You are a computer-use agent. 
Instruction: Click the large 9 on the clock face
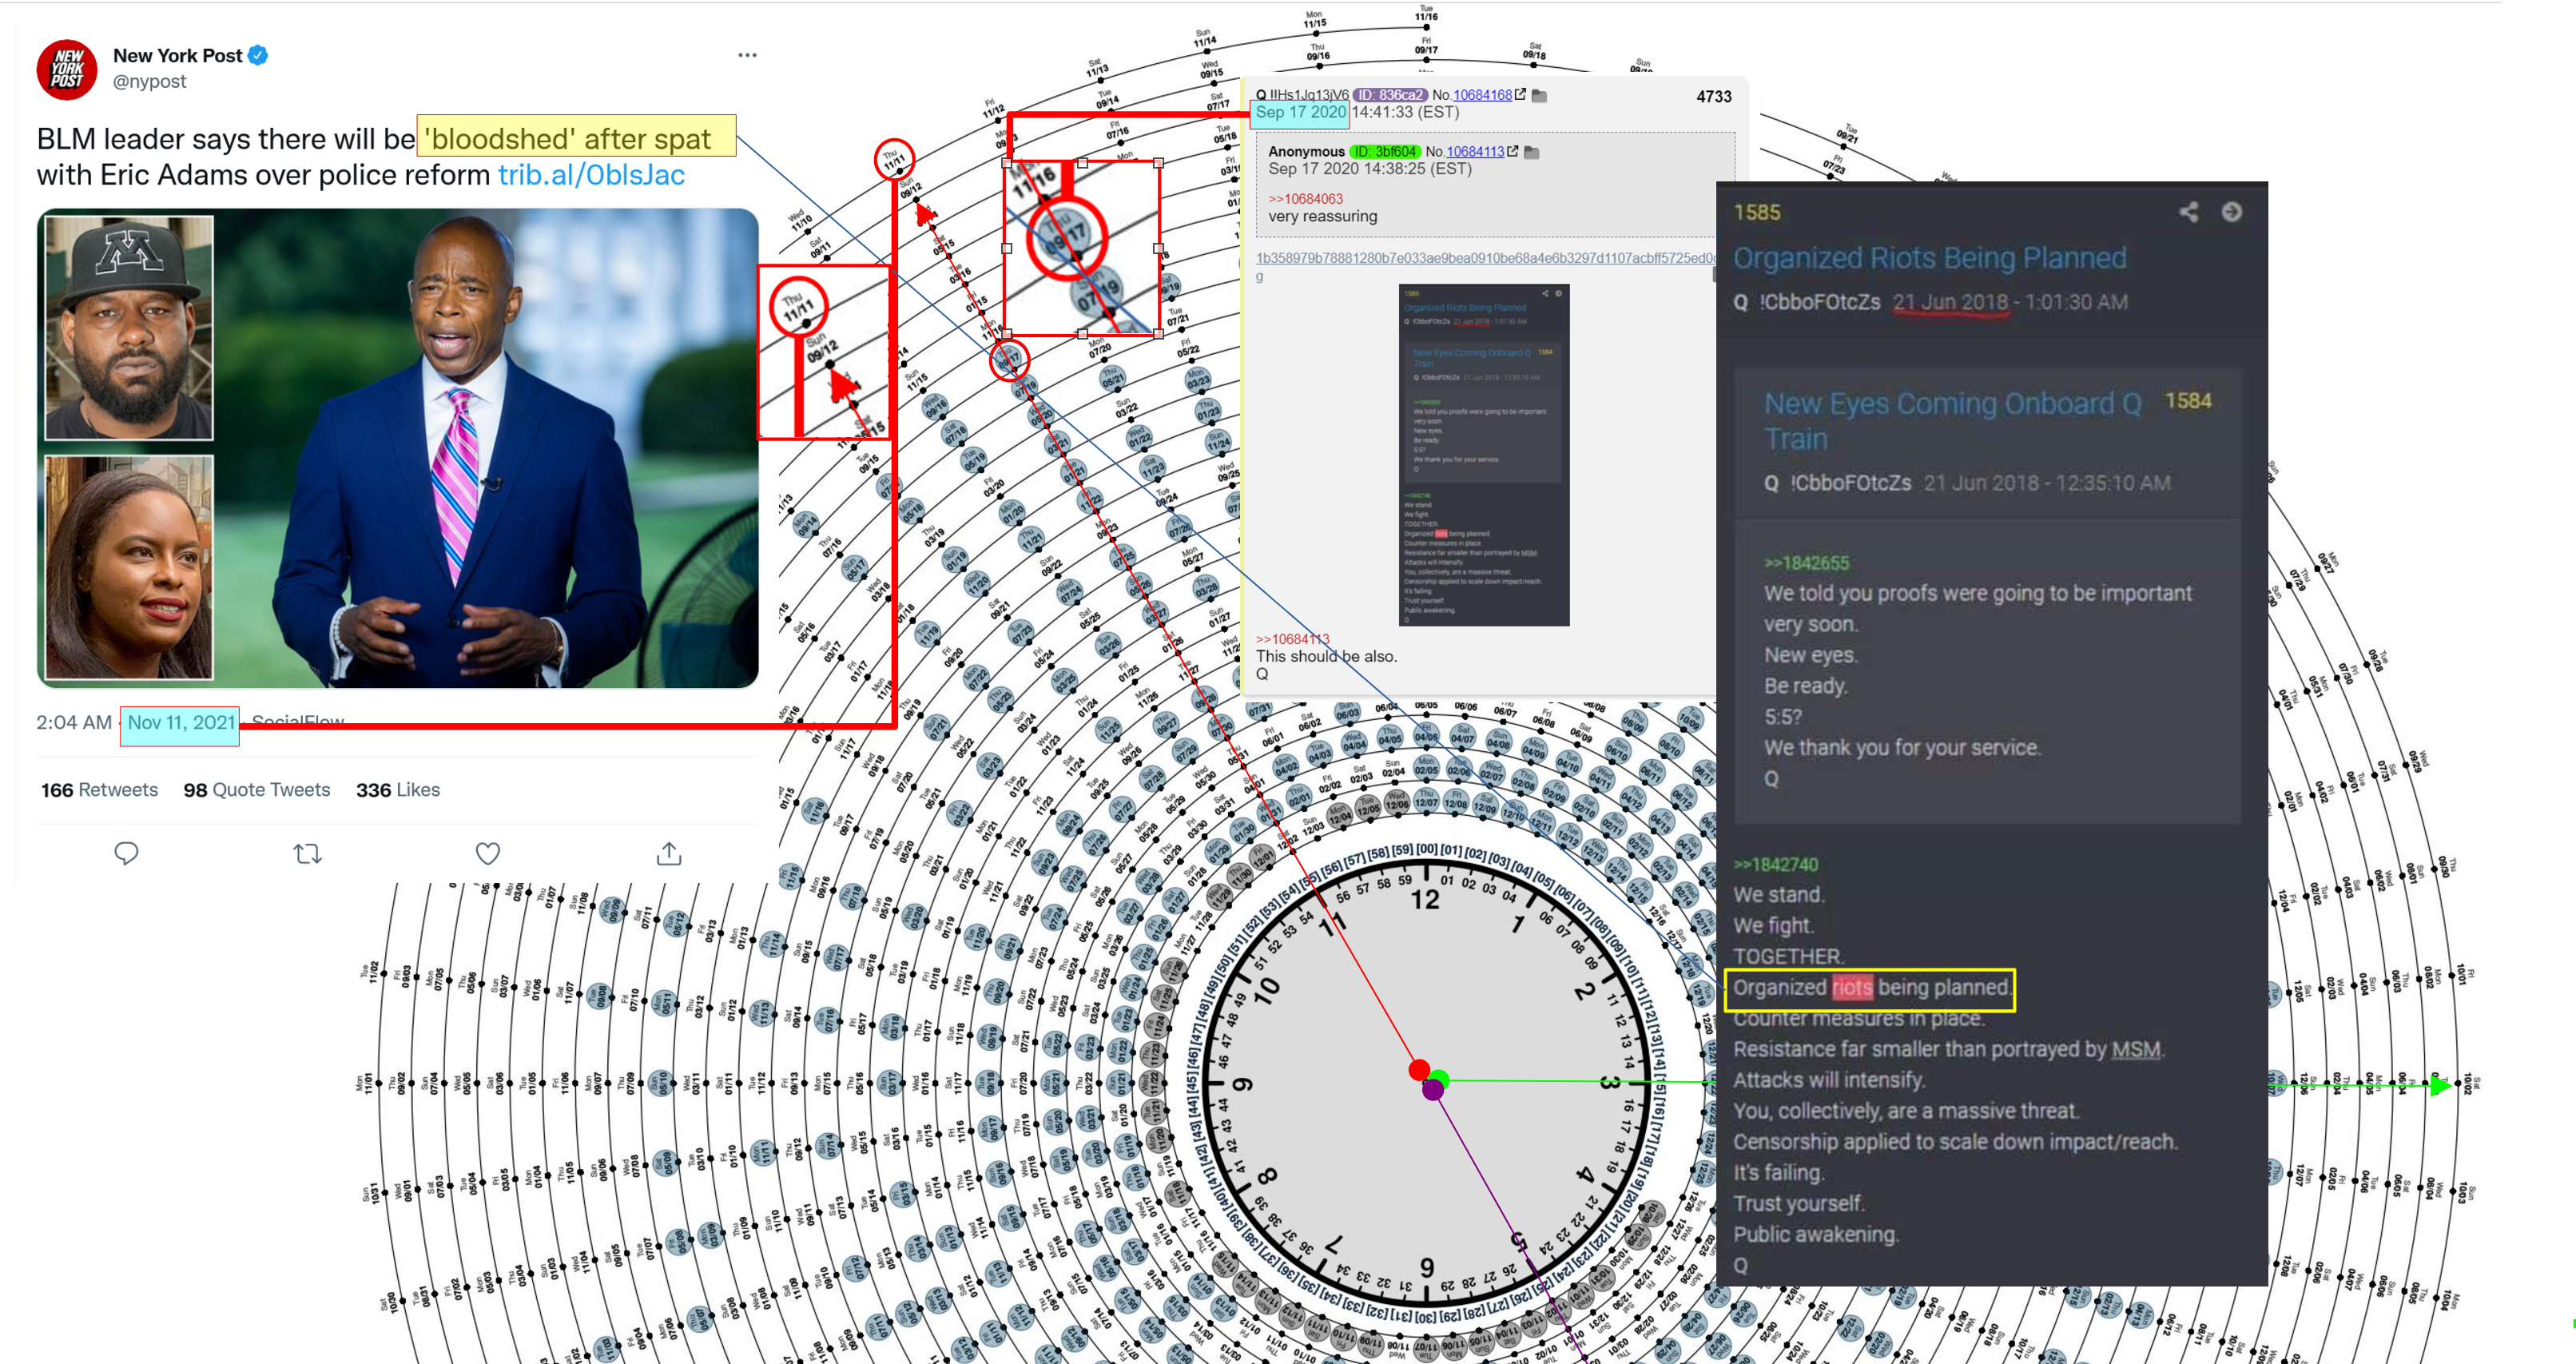[1243, 1084]
